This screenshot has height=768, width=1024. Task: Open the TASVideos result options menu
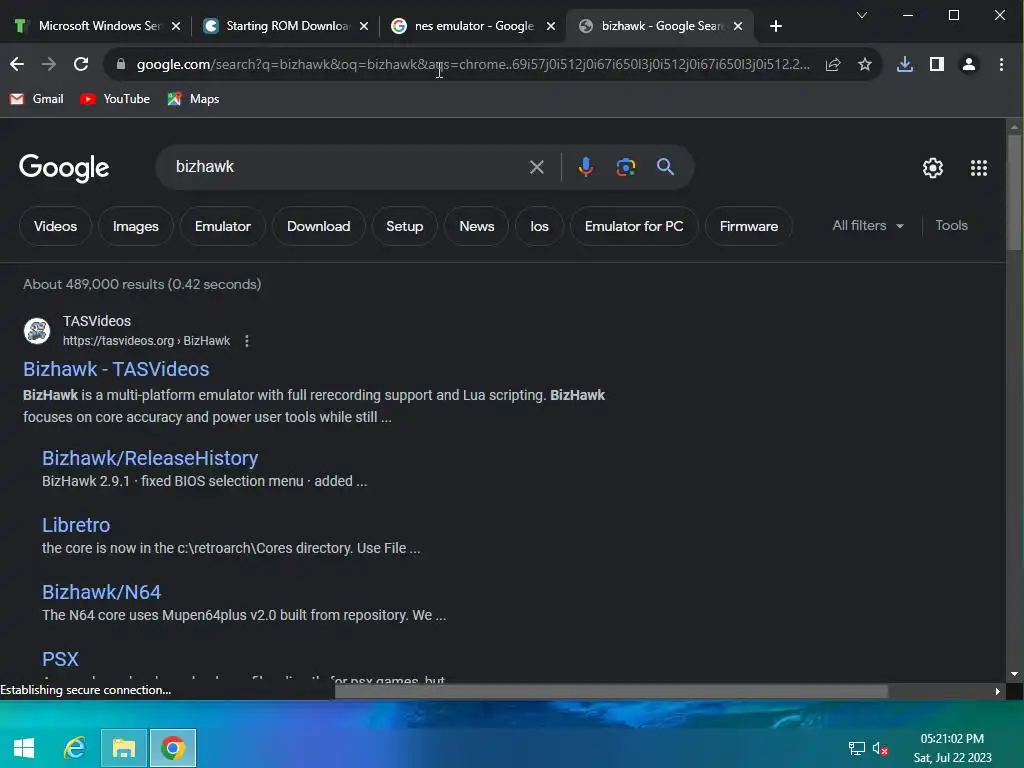pos(247,341)
